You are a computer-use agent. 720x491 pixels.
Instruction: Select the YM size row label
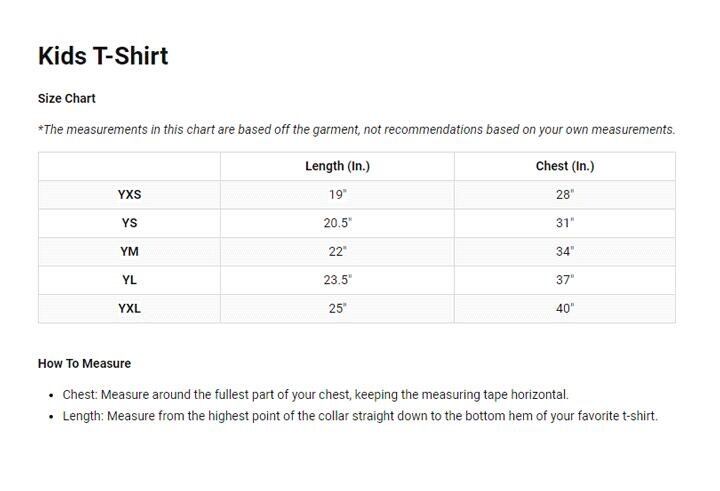[129, 252]
